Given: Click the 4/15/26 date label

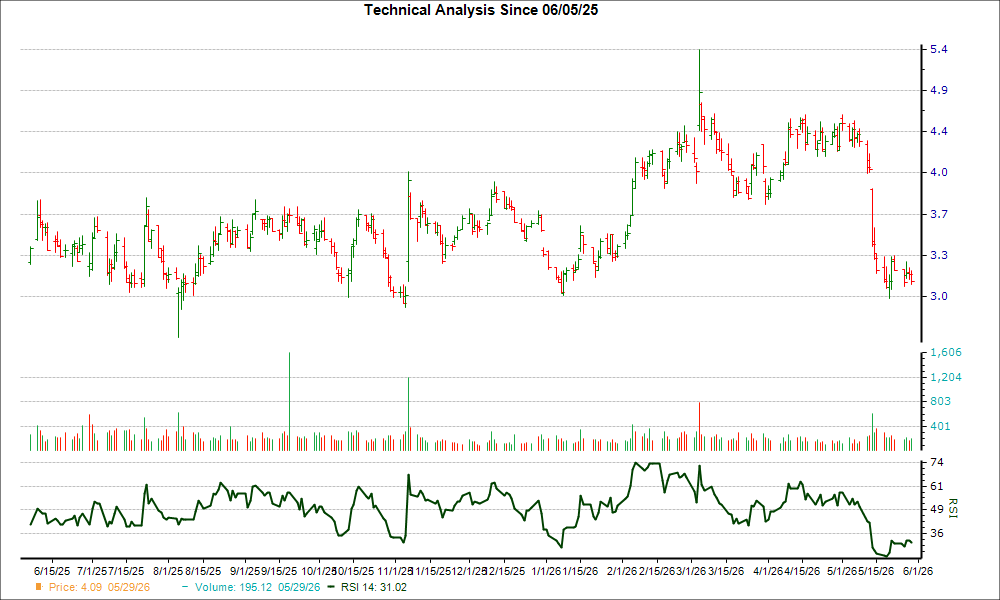Looking at the screenshot, I should coord(802,571).
